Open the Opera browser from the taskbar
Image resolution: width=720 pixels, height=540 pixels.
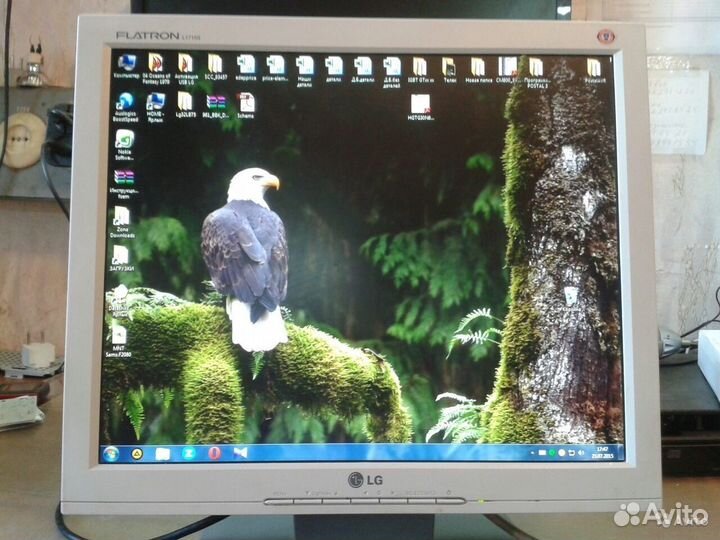point(214,453)
